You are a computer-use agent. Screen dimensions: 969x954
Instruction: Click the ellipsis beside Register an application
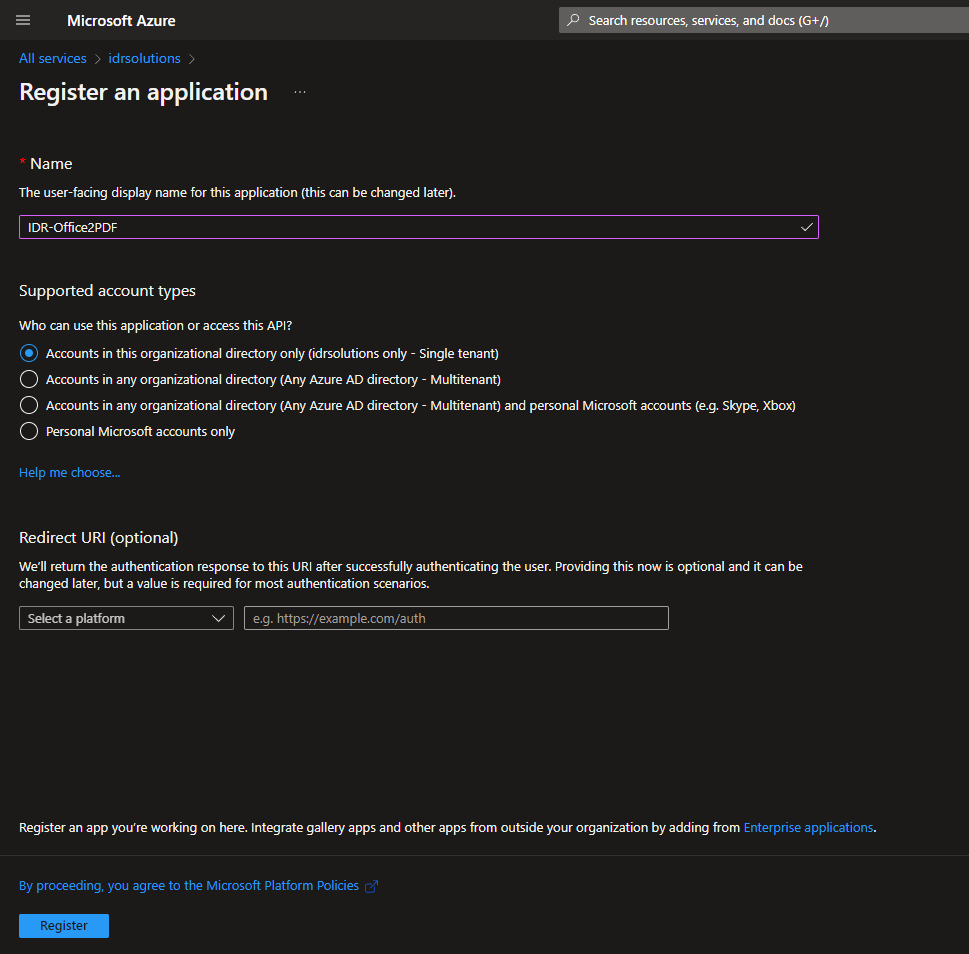tap(300, 93)
